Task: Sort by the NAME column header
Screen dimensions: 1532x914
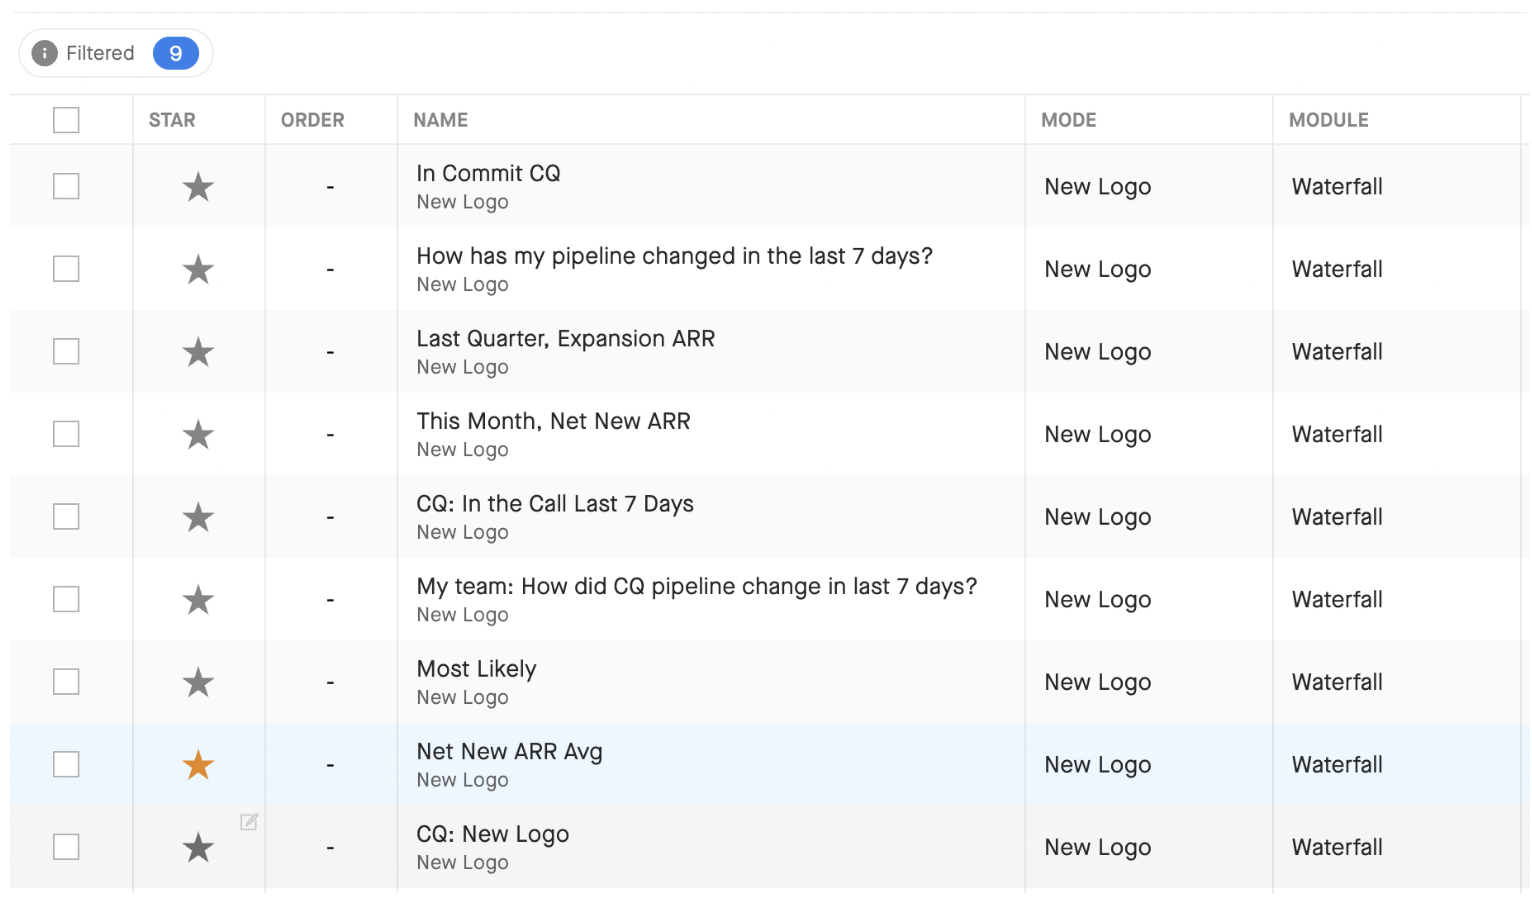Action: (440, 120)
